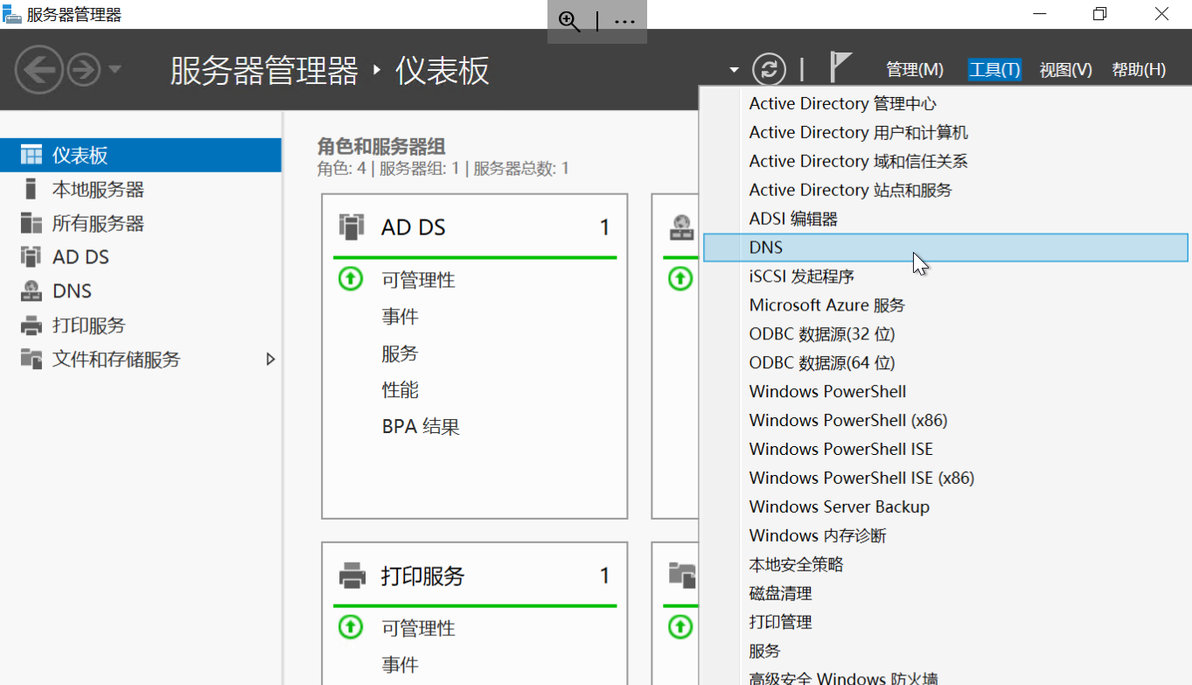Select the 本地服务器 sidebar item

[97, 189]
